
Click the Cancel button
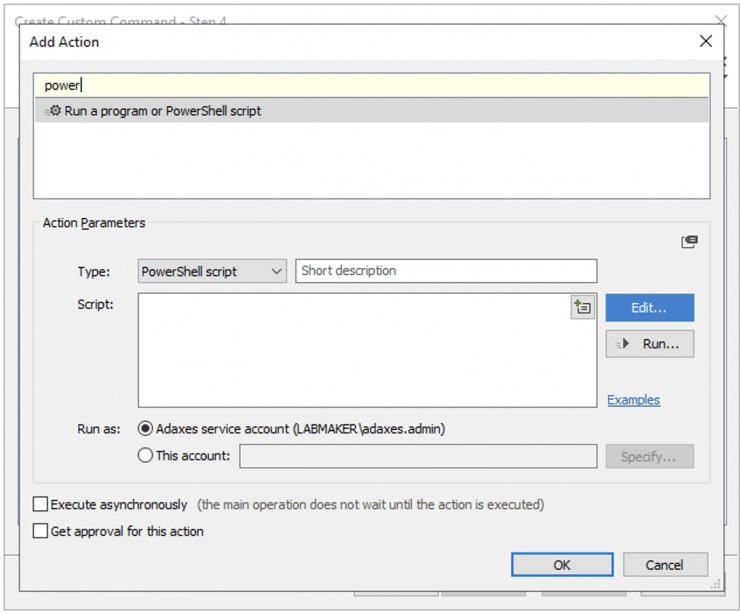click(665, 565)
